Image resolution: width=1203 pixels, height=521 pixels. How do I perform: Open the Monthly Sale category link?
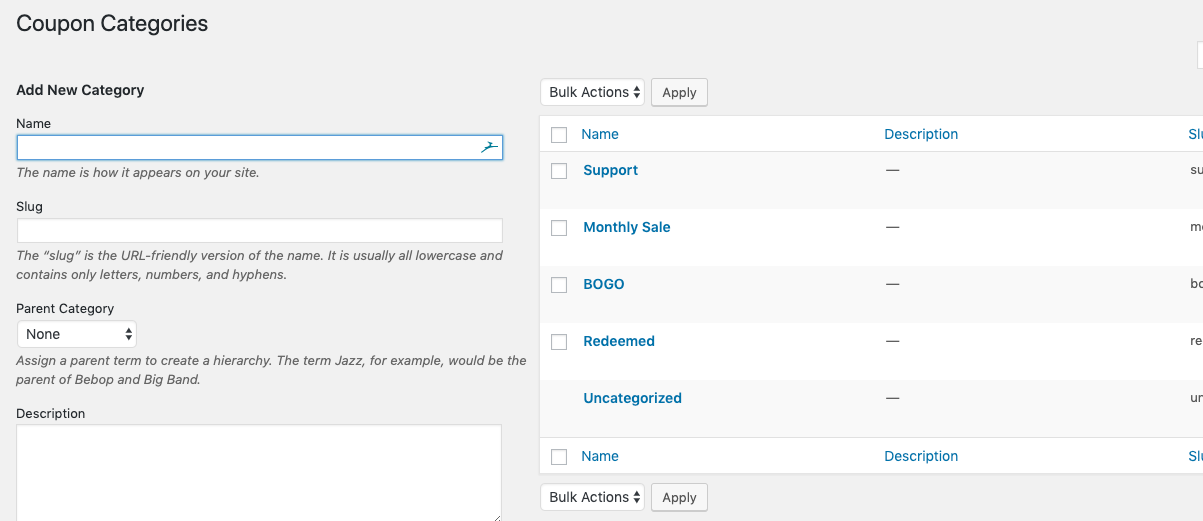[627, 227]
